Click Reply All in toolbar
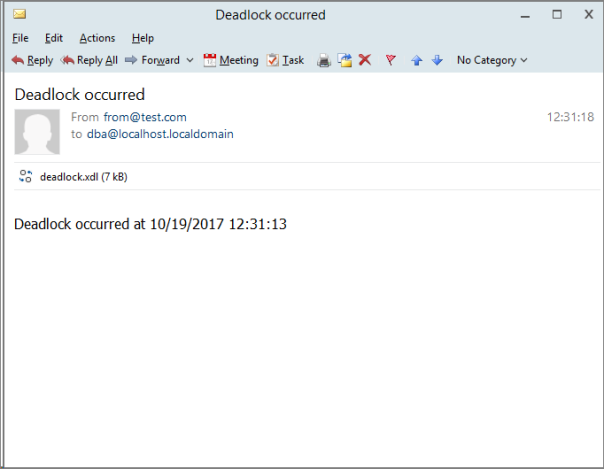 [x=89, y=60]
